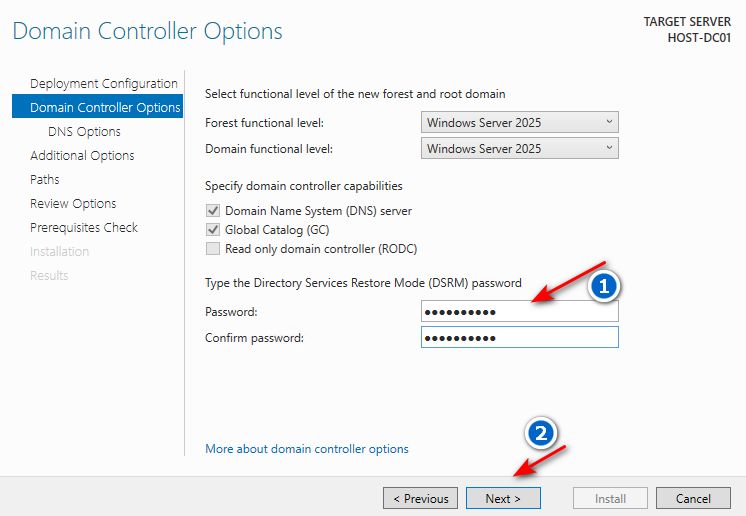Click the blue number 2 annotation badge
This screenshot has width=746, height=516.
pyautogui.click(x=541, y=433)
